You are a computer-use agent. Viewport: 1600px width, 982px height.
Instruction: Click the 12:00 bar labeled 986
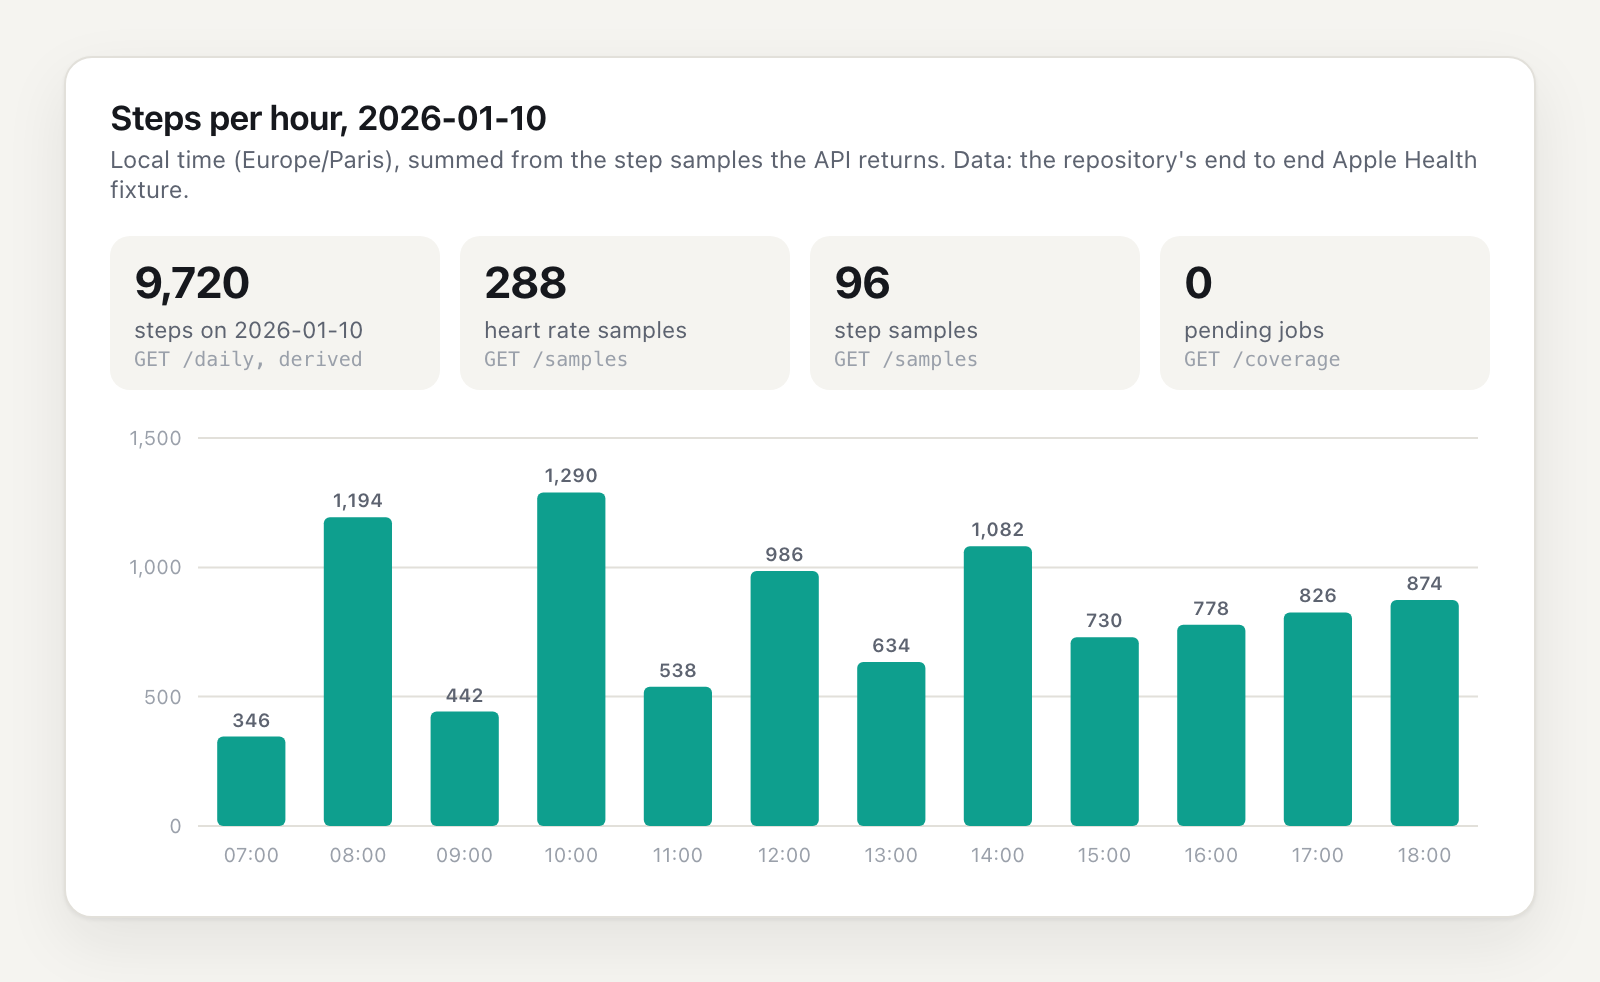coord(785,698)
